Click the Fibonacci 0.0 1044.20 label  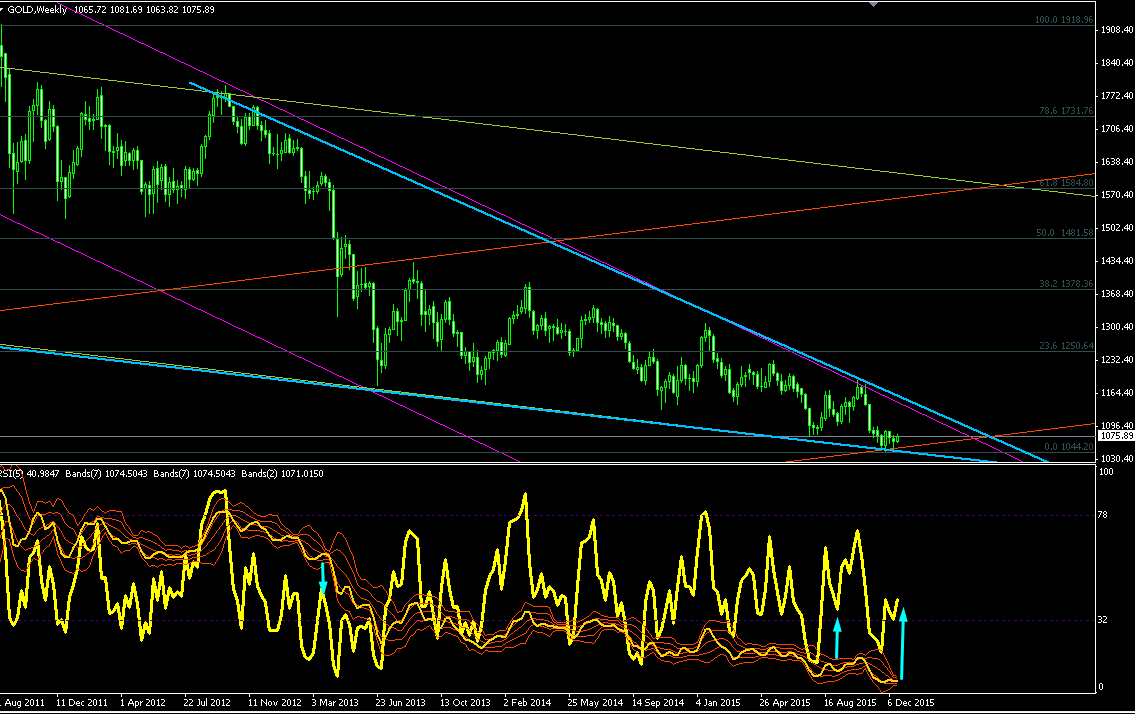(1068, 447)
